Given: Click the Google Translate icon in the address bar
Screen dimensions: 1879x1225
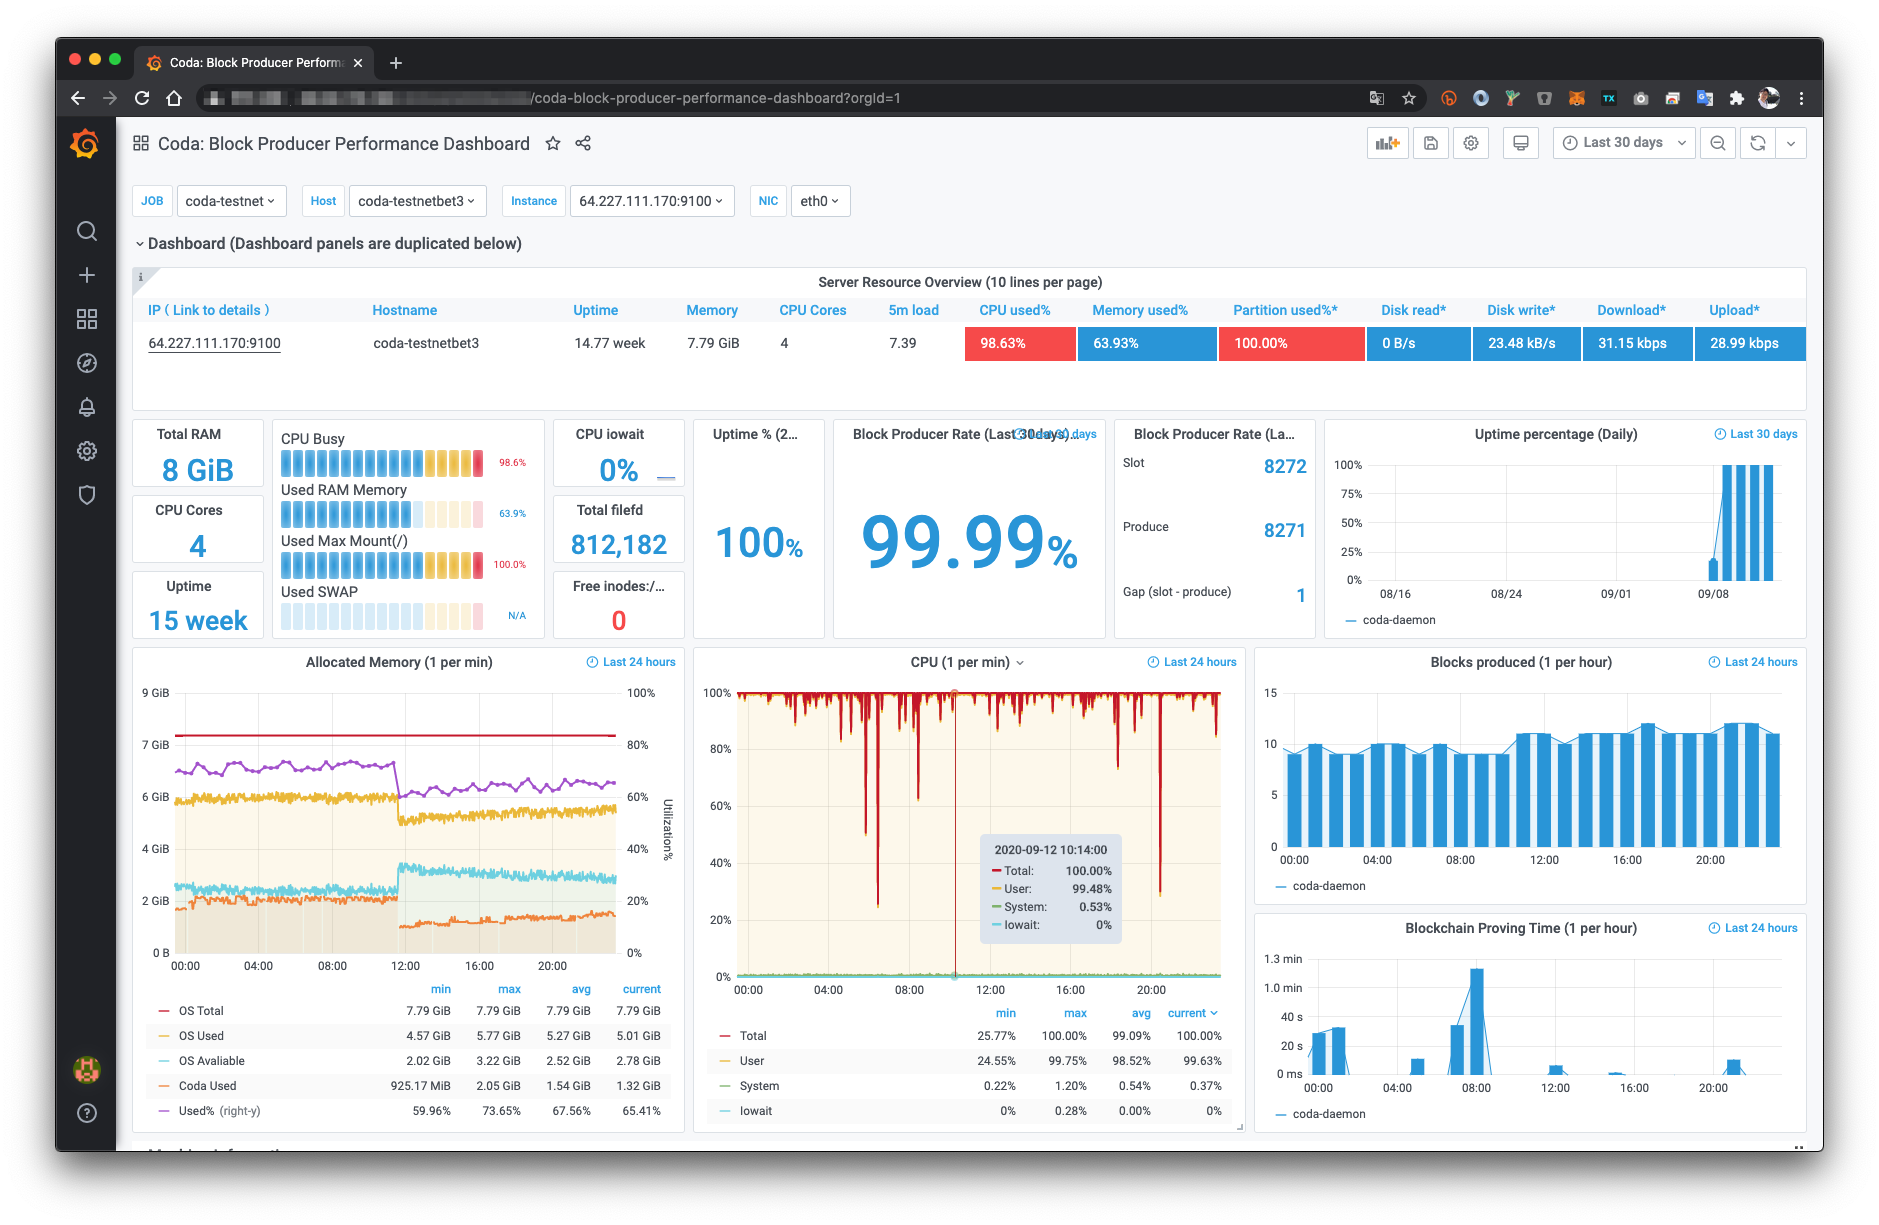Looking at the screenshot, I should point(1377,98).
